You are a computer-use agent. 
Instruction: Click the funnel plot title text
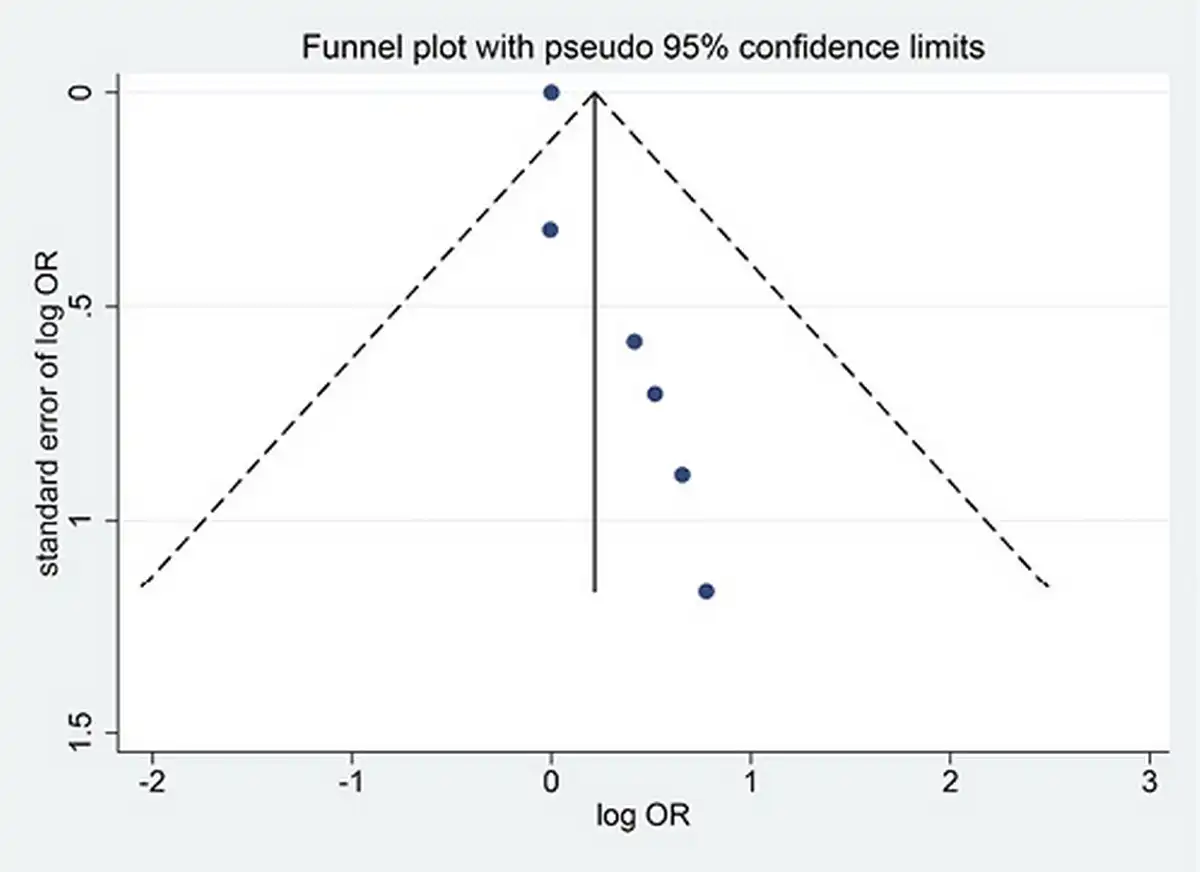644,47
